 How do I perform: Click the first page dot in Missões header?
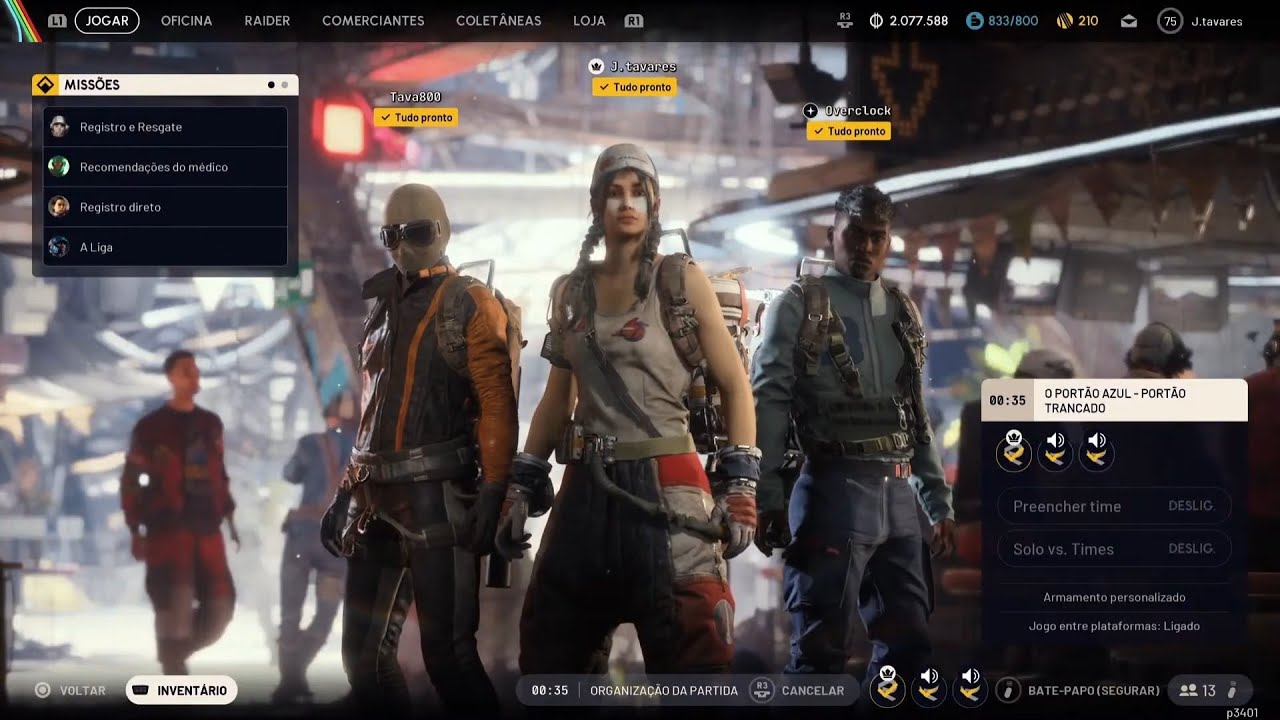point(271,85)
